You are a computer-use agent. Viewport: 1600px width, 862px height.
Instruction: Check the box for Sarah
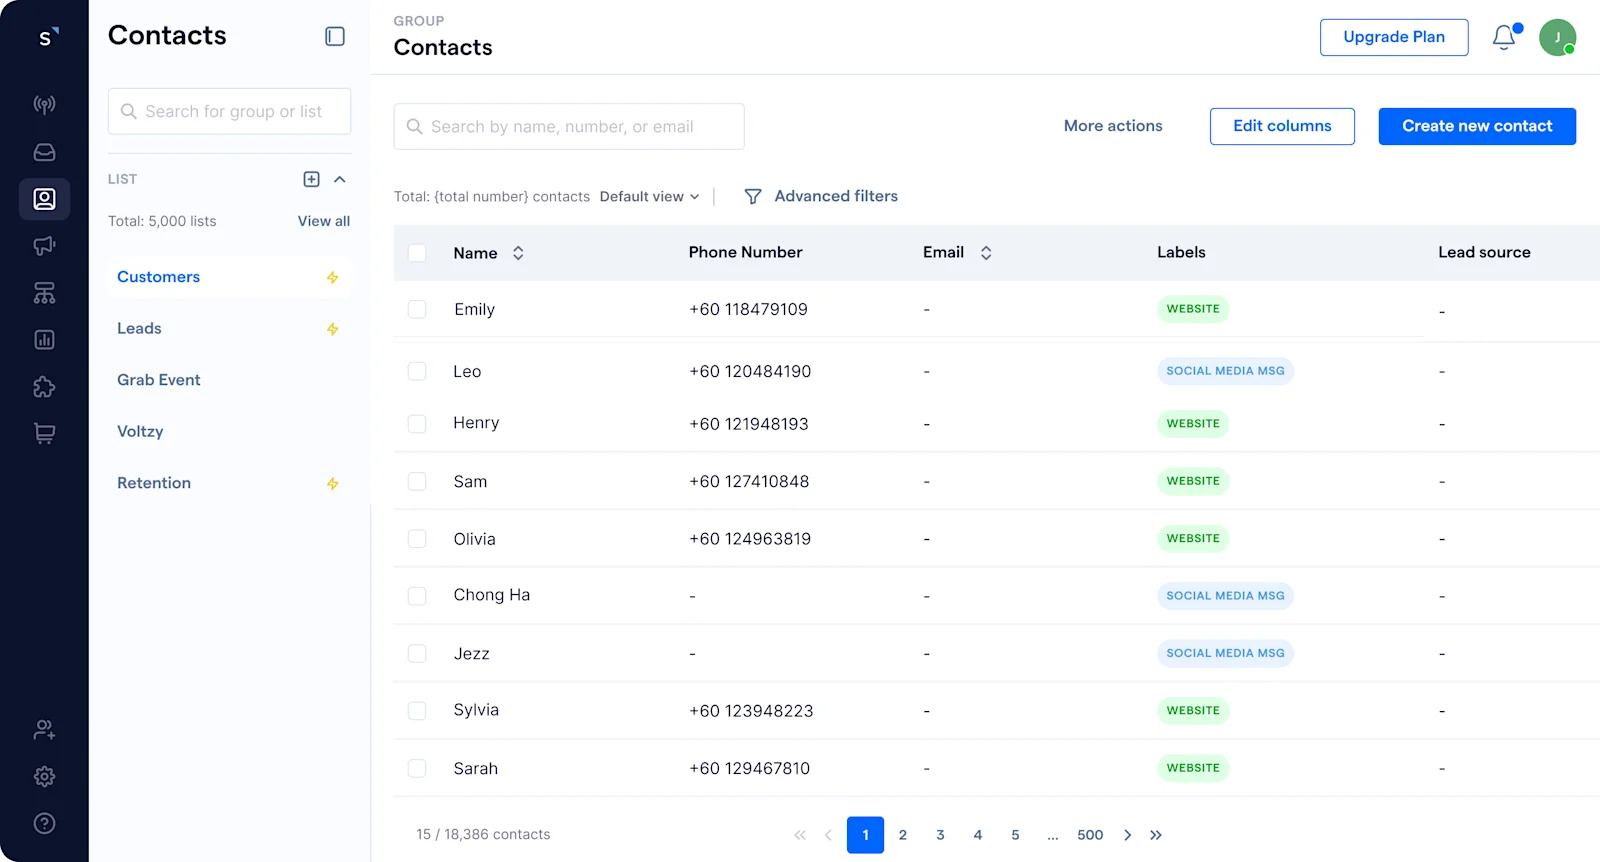pos(417,769)
